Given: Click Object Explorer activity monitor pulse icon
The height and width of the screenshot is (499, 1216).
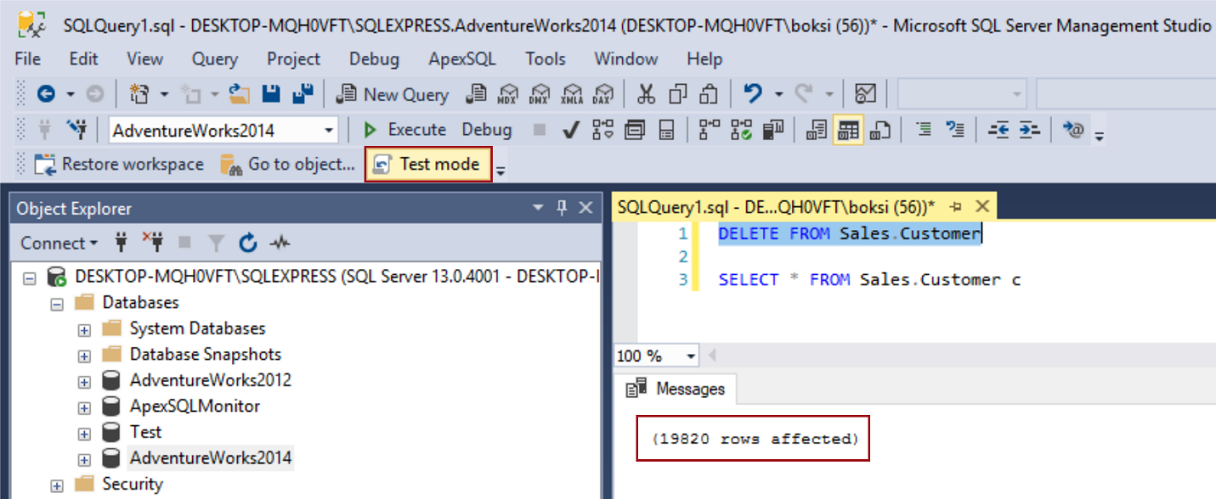Looking at the screenshot, I should click(280, 243).
